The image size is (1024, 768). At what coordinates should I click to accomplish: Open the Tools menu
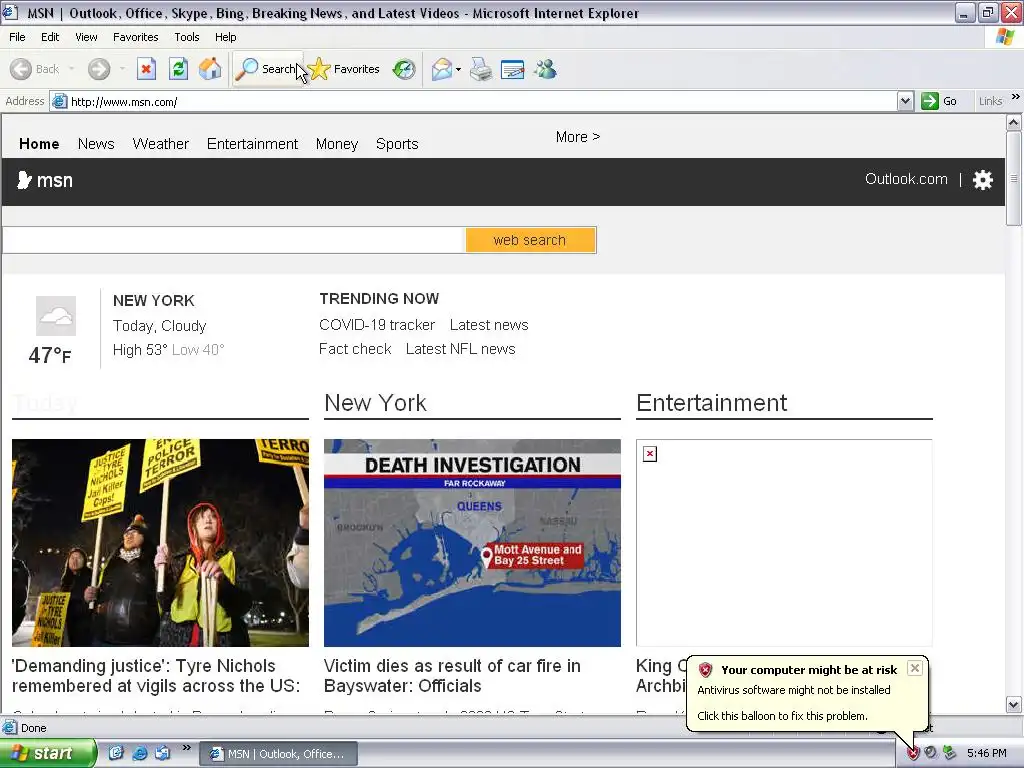(187, 37)
